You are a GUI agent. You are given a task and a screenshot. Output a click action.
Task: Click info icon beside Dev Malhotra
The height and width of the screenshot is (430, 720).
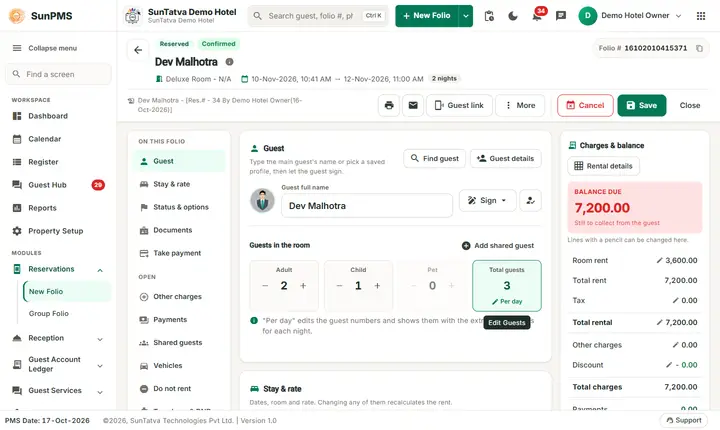coord(229,62)
